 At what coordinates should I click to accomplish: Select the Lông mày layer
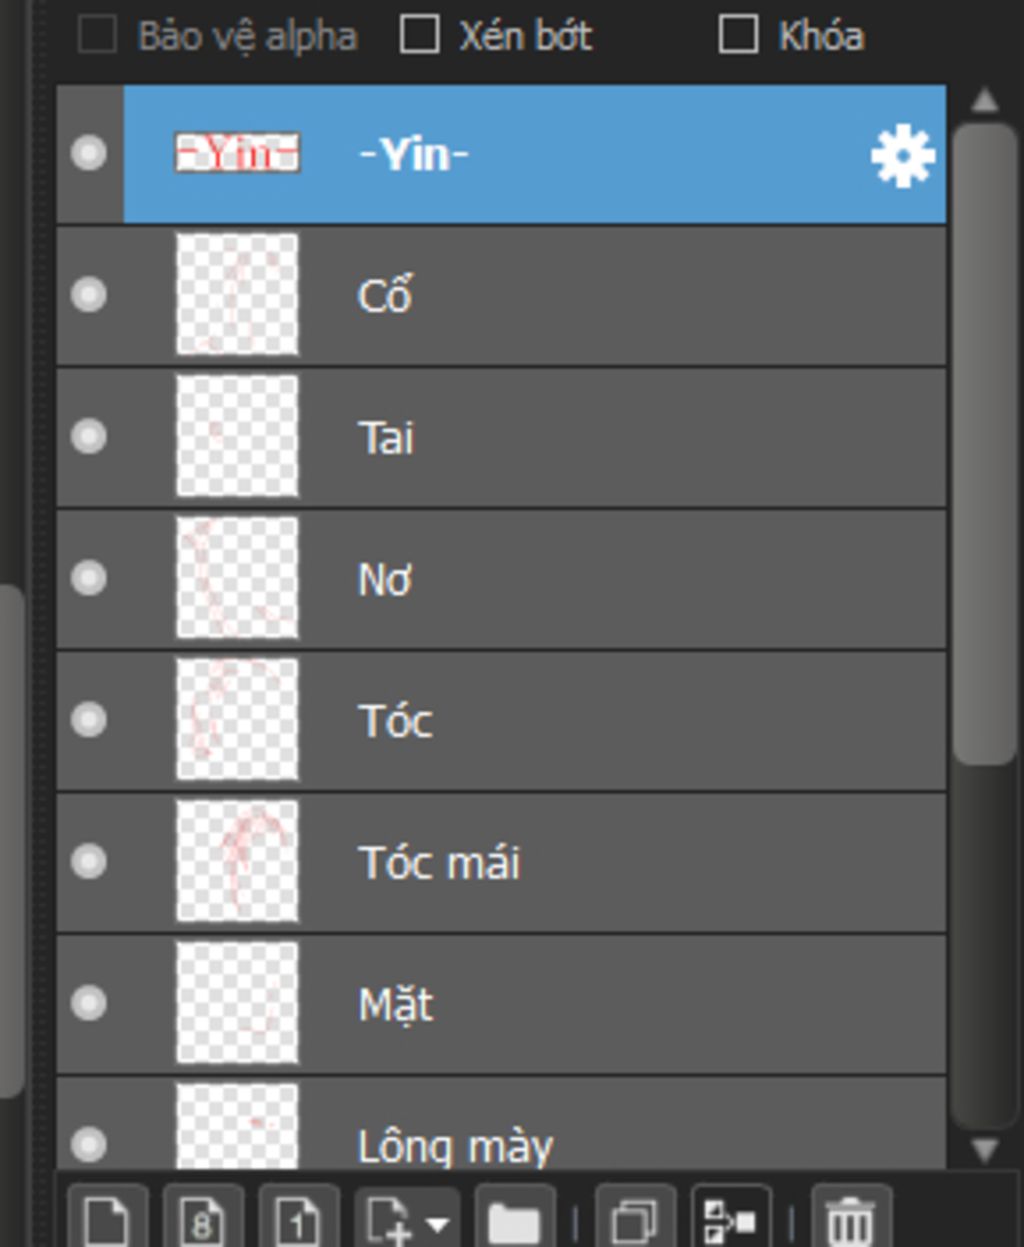501,1124
